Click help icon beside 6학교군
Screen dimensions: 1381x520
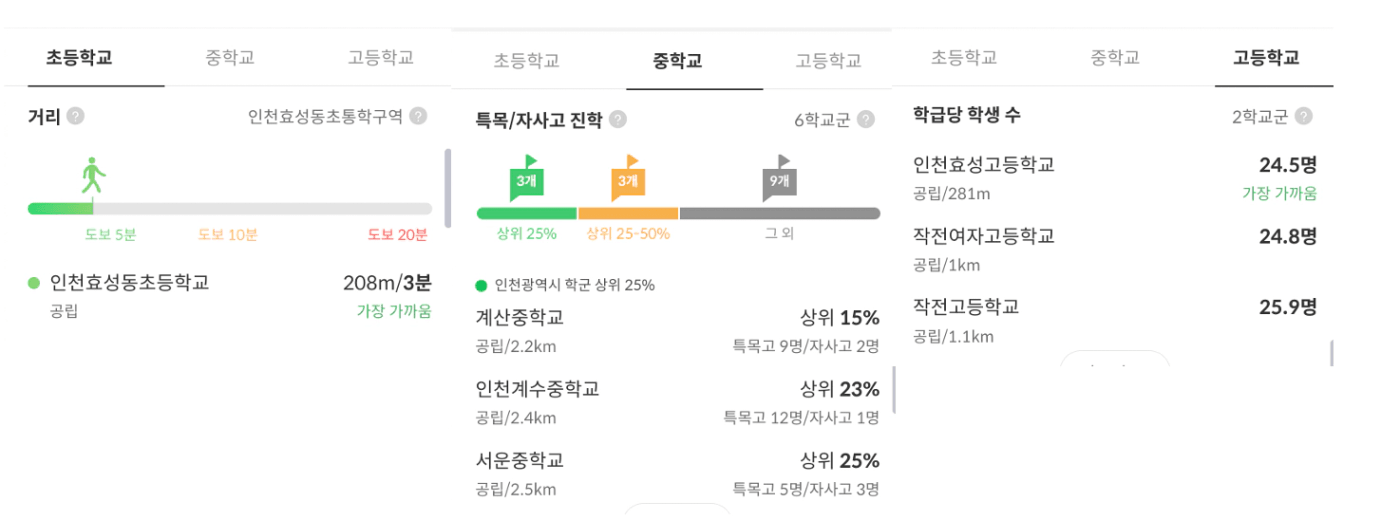pyautogui.click(x=866, y=120)
